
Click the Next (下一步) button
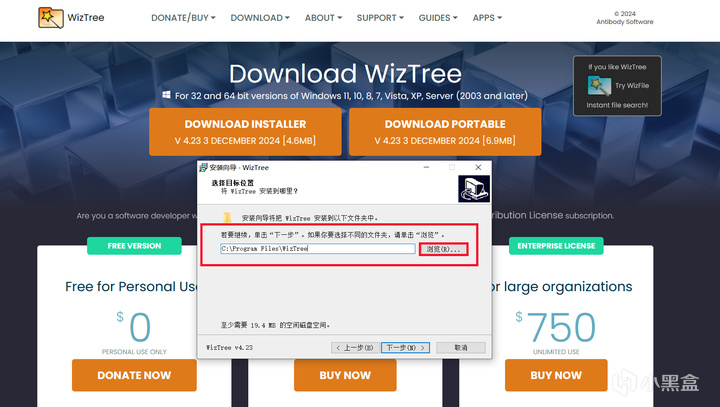pyautogui.click(x=405, y=348)
